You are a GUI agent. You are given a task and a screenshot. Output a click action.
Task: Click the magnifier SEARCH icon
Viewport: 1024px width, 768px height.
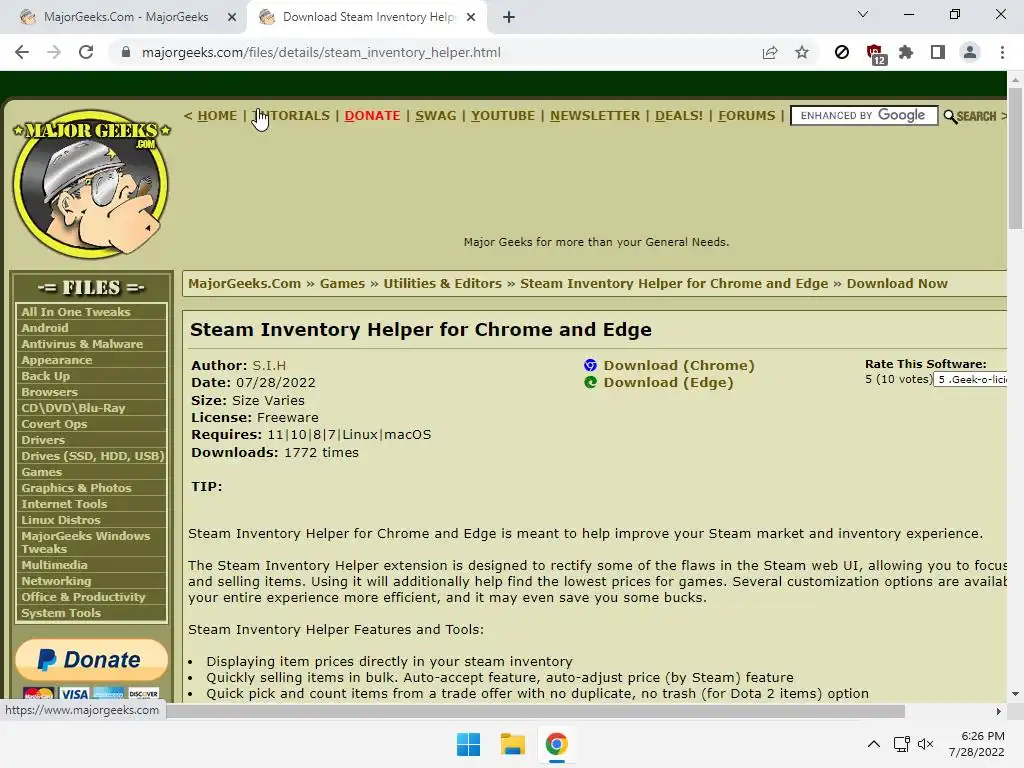(970, 116)
